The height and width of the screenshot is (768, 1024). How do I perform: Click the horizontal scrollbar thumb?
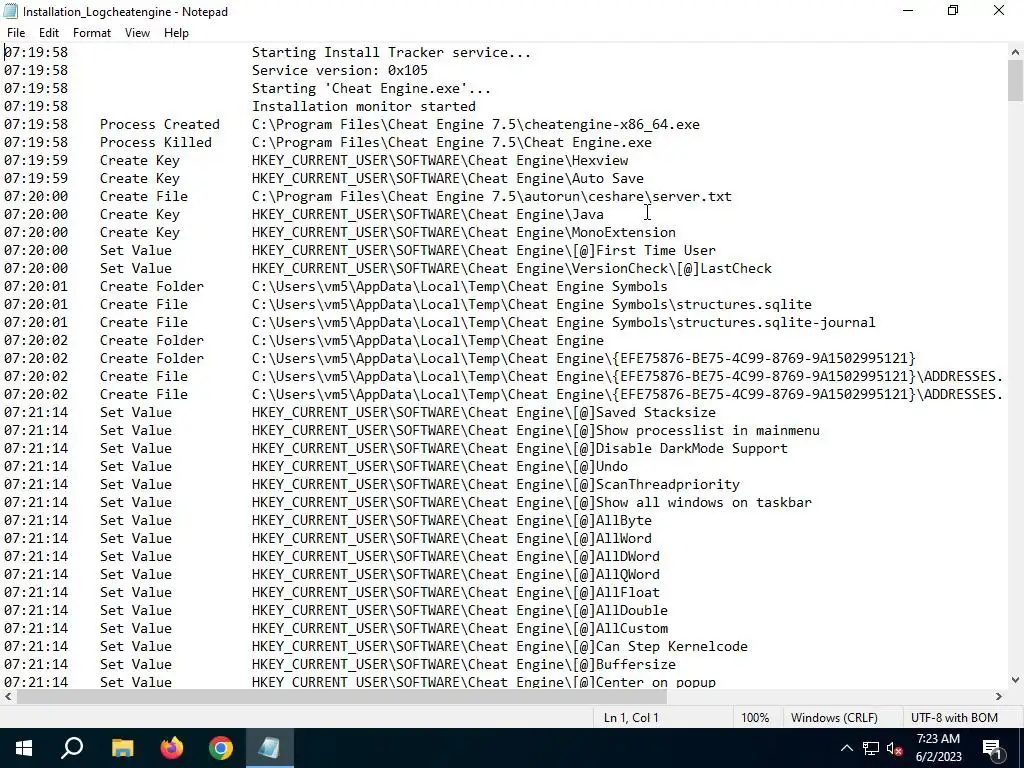click(342, 697)
